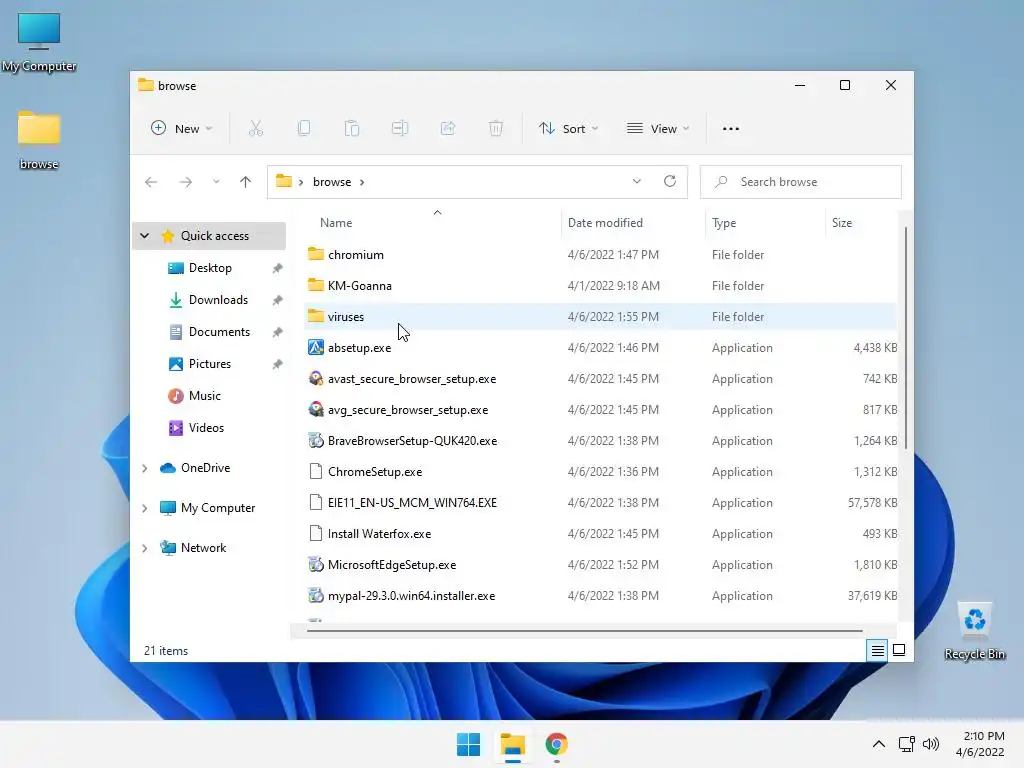Select BraveBrowserSetup-QUK420.exe
Image resolution: width=1024 pixels, height=768 pixels.
click(601, 441)
